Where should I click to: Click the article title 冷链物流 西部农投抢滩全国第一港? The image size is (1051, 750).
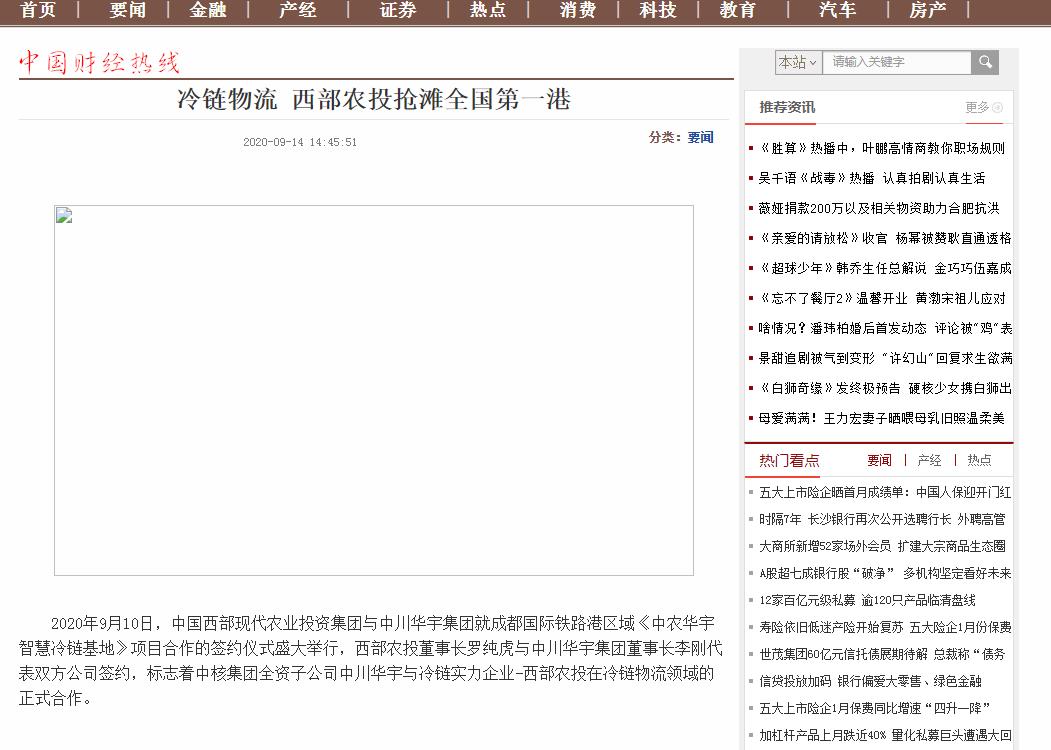374,99
